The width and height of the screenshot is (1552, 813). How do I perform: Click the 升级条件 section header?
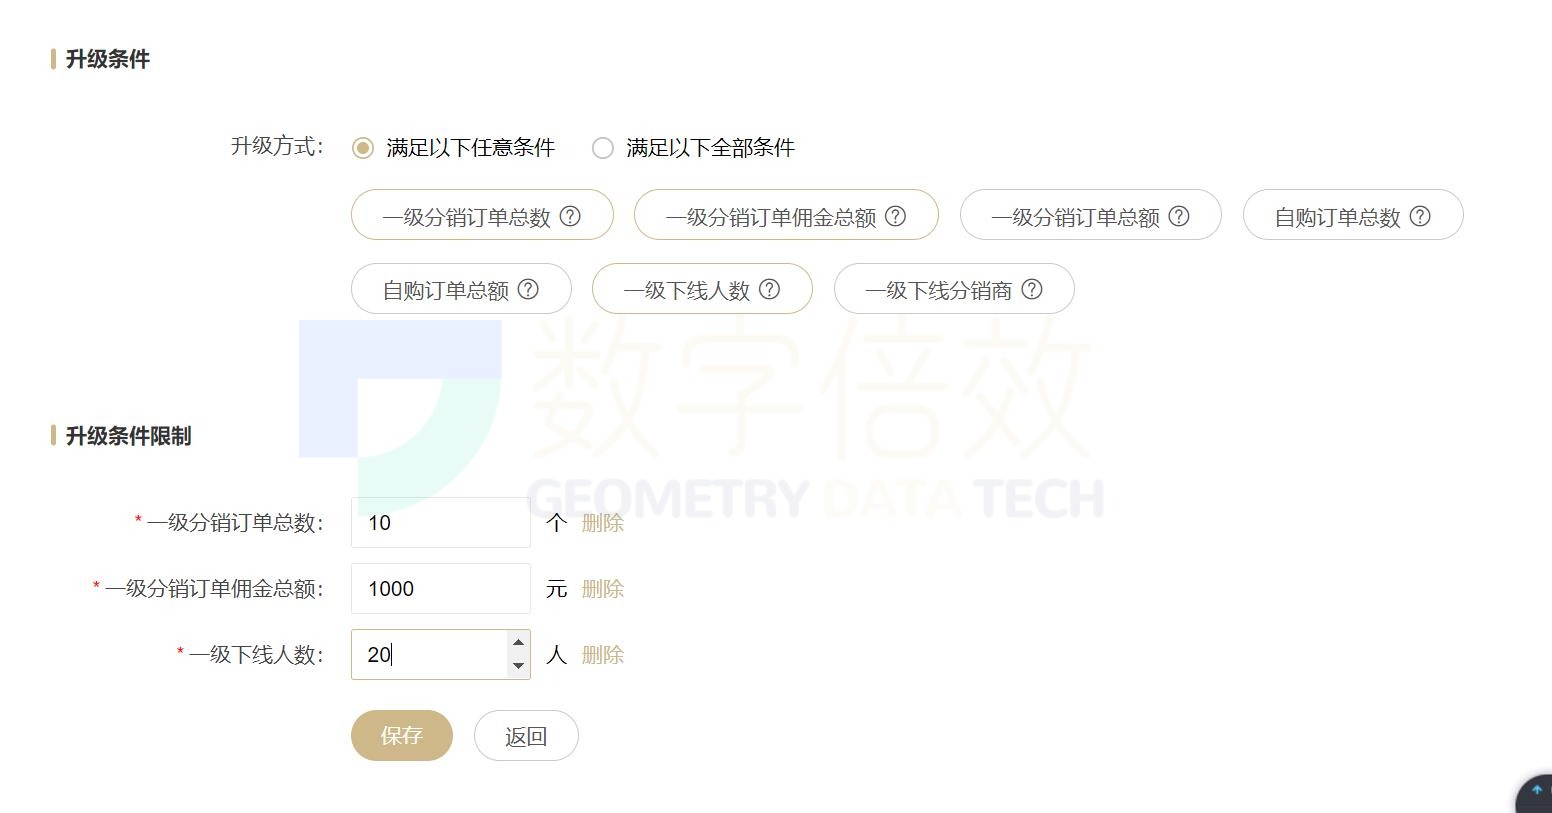point(106,59)
